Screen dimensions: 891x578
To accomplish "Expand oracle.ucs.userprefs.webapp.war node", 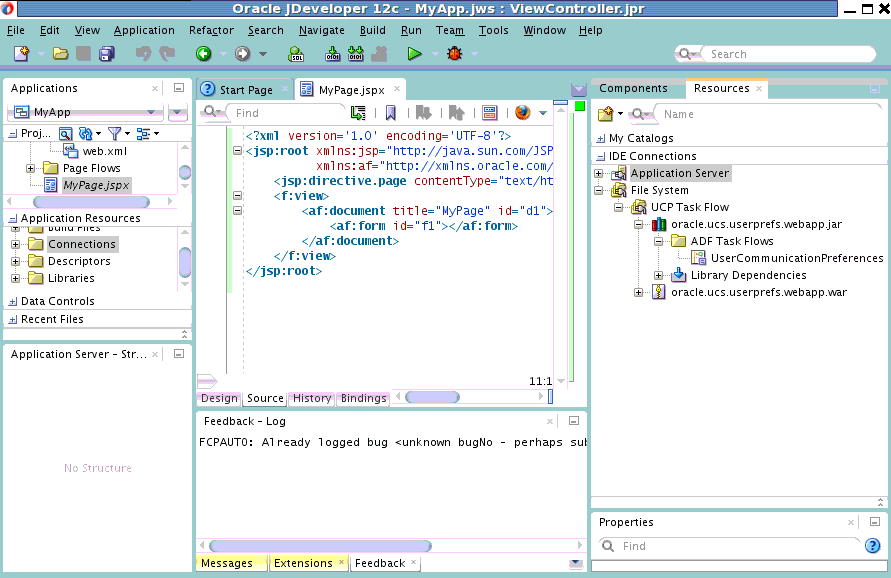I will (639, 293).
